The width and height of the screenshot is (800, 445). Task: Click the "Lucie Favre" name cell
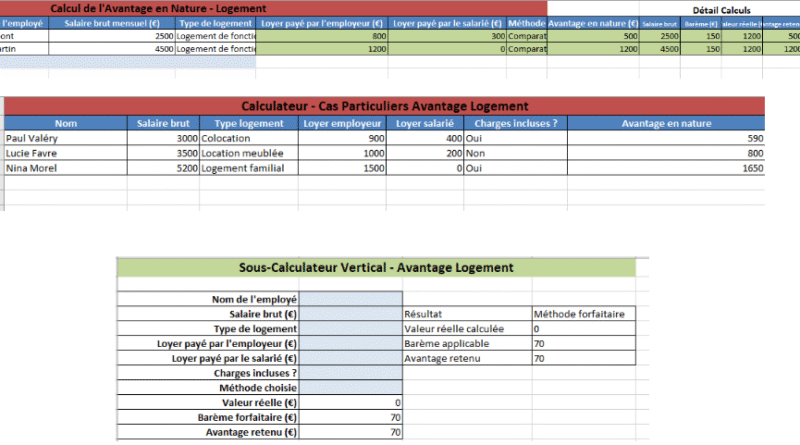coord(66,154)
